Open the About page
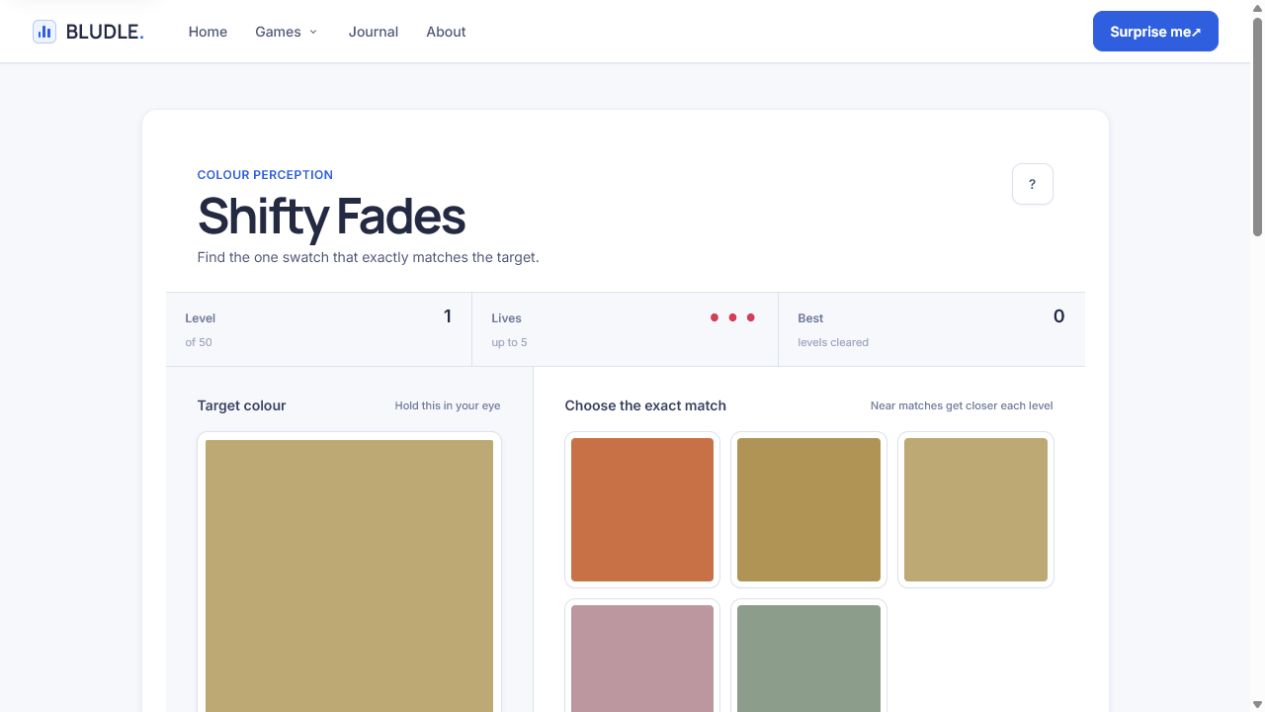 pos(446,32)
